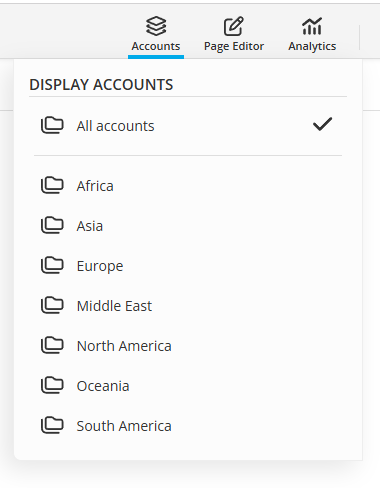Choose the Asia account group
The height and width of the screenshot is (488, 380).
pos(188,226)
